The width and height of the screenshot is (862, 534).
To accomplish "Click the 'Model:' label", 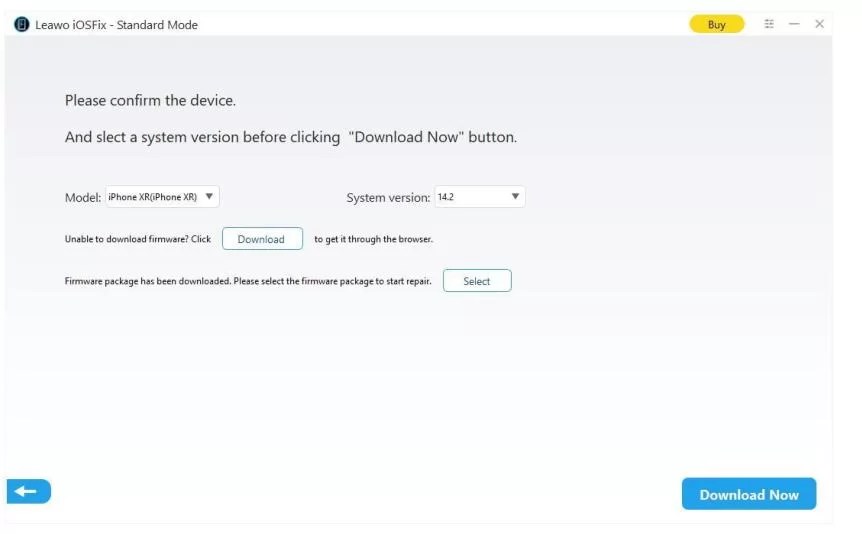I will point(83,197).
